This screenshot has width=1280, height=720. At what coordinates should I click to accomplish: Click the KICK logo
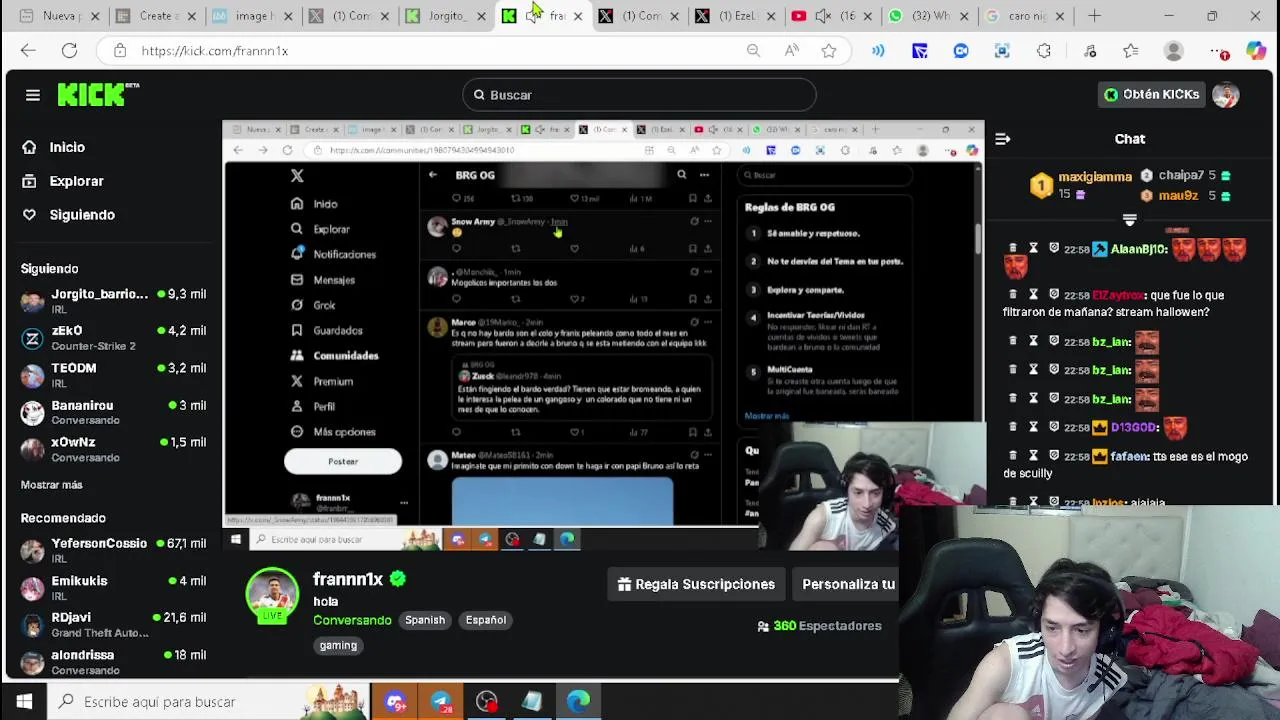coord(98,94)
